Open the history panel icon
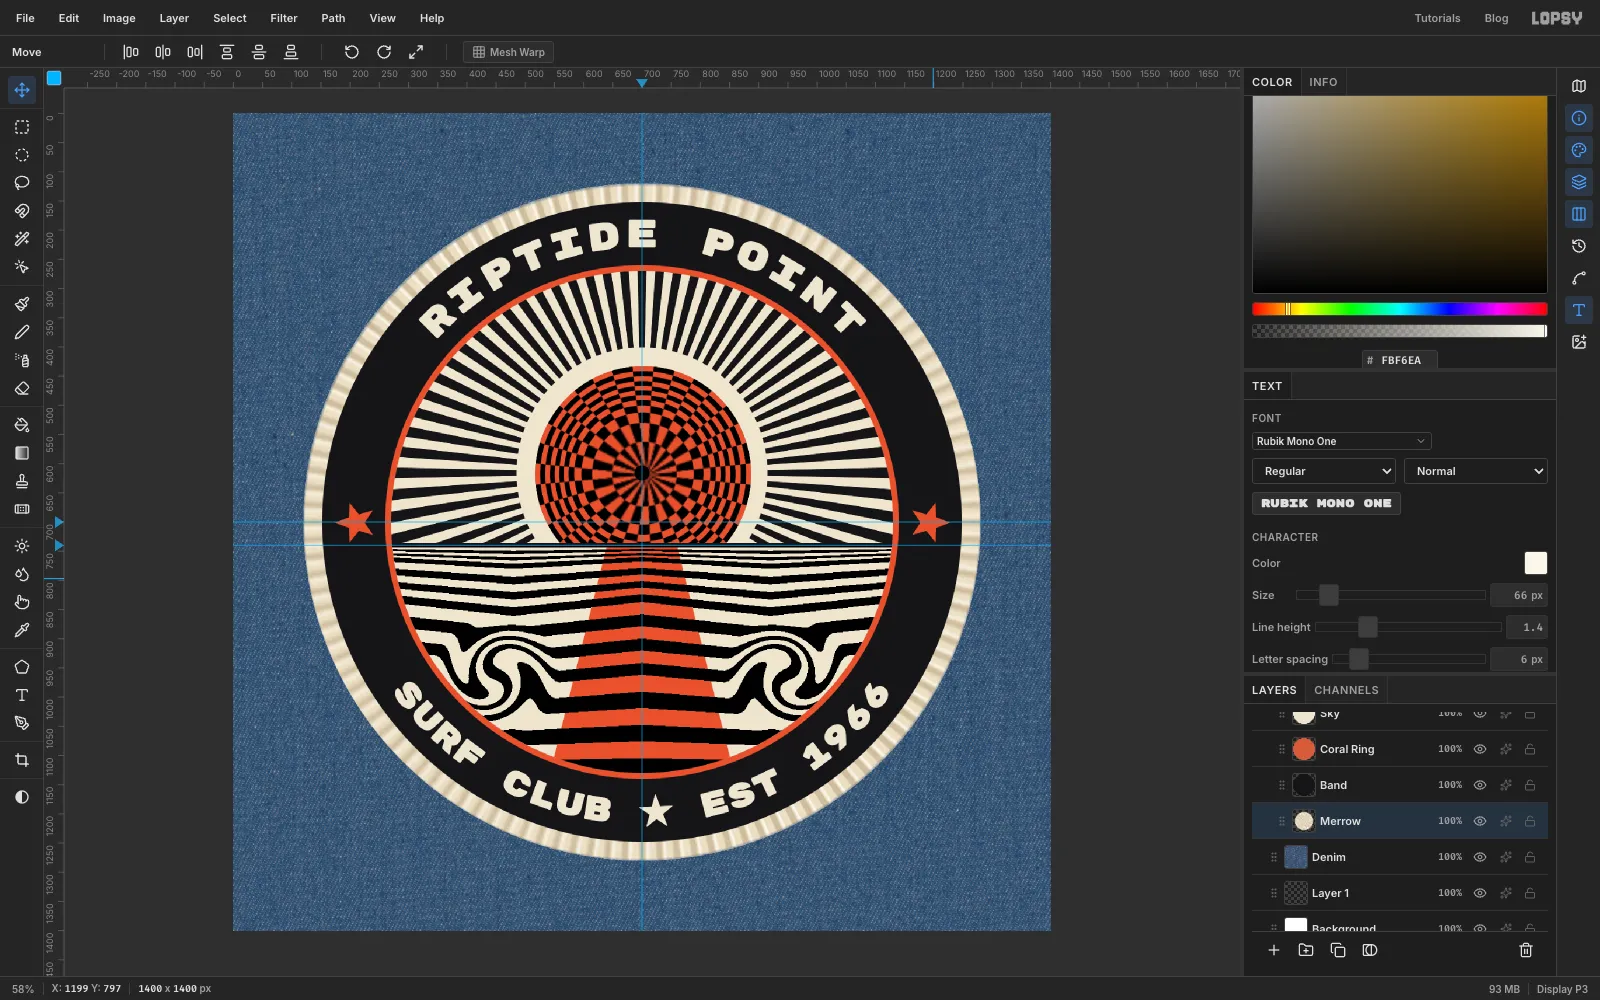The height and width of the screenshot is (1000, 1600). [1579, 246]
